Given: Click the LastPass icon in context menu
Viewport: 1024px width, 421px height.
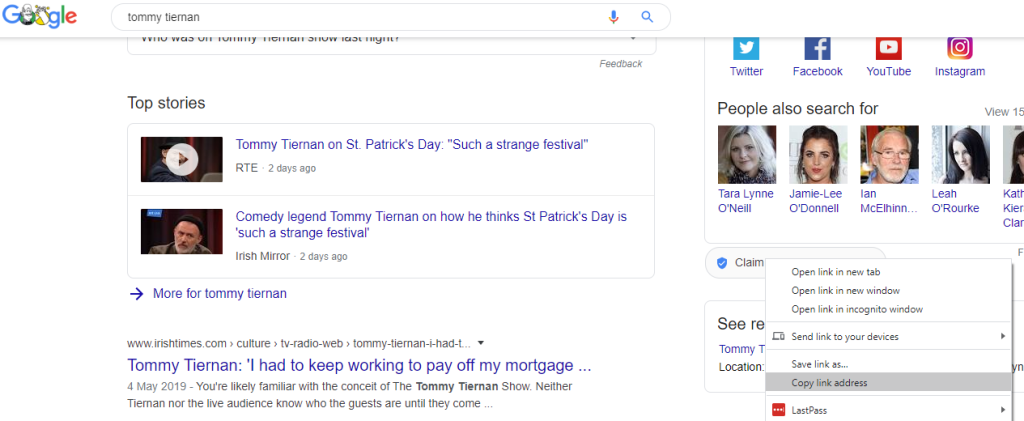Looking at the screenshot, I should [x=779, y=410].
